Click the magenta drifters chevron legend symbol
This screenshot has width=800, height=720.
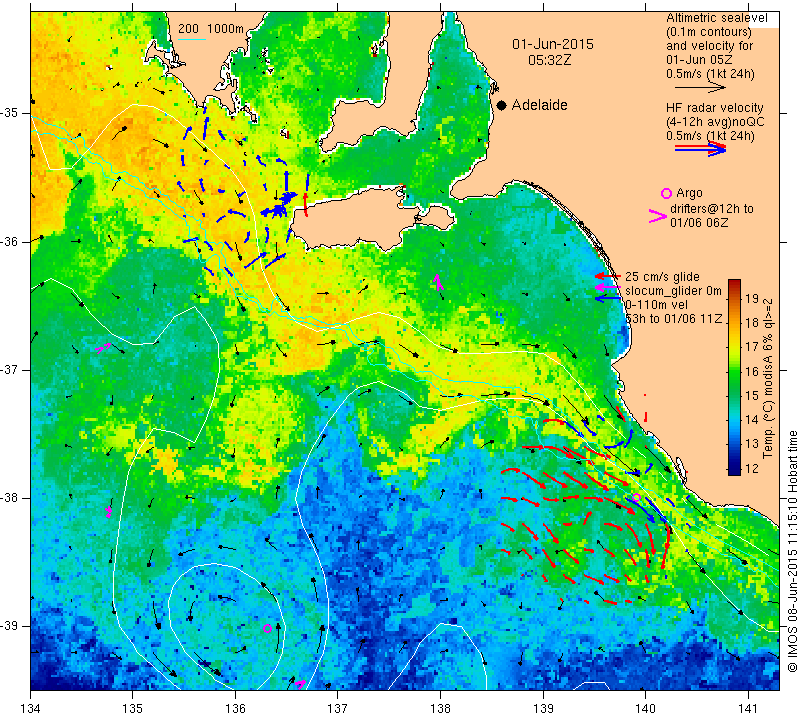pos(657,216)
